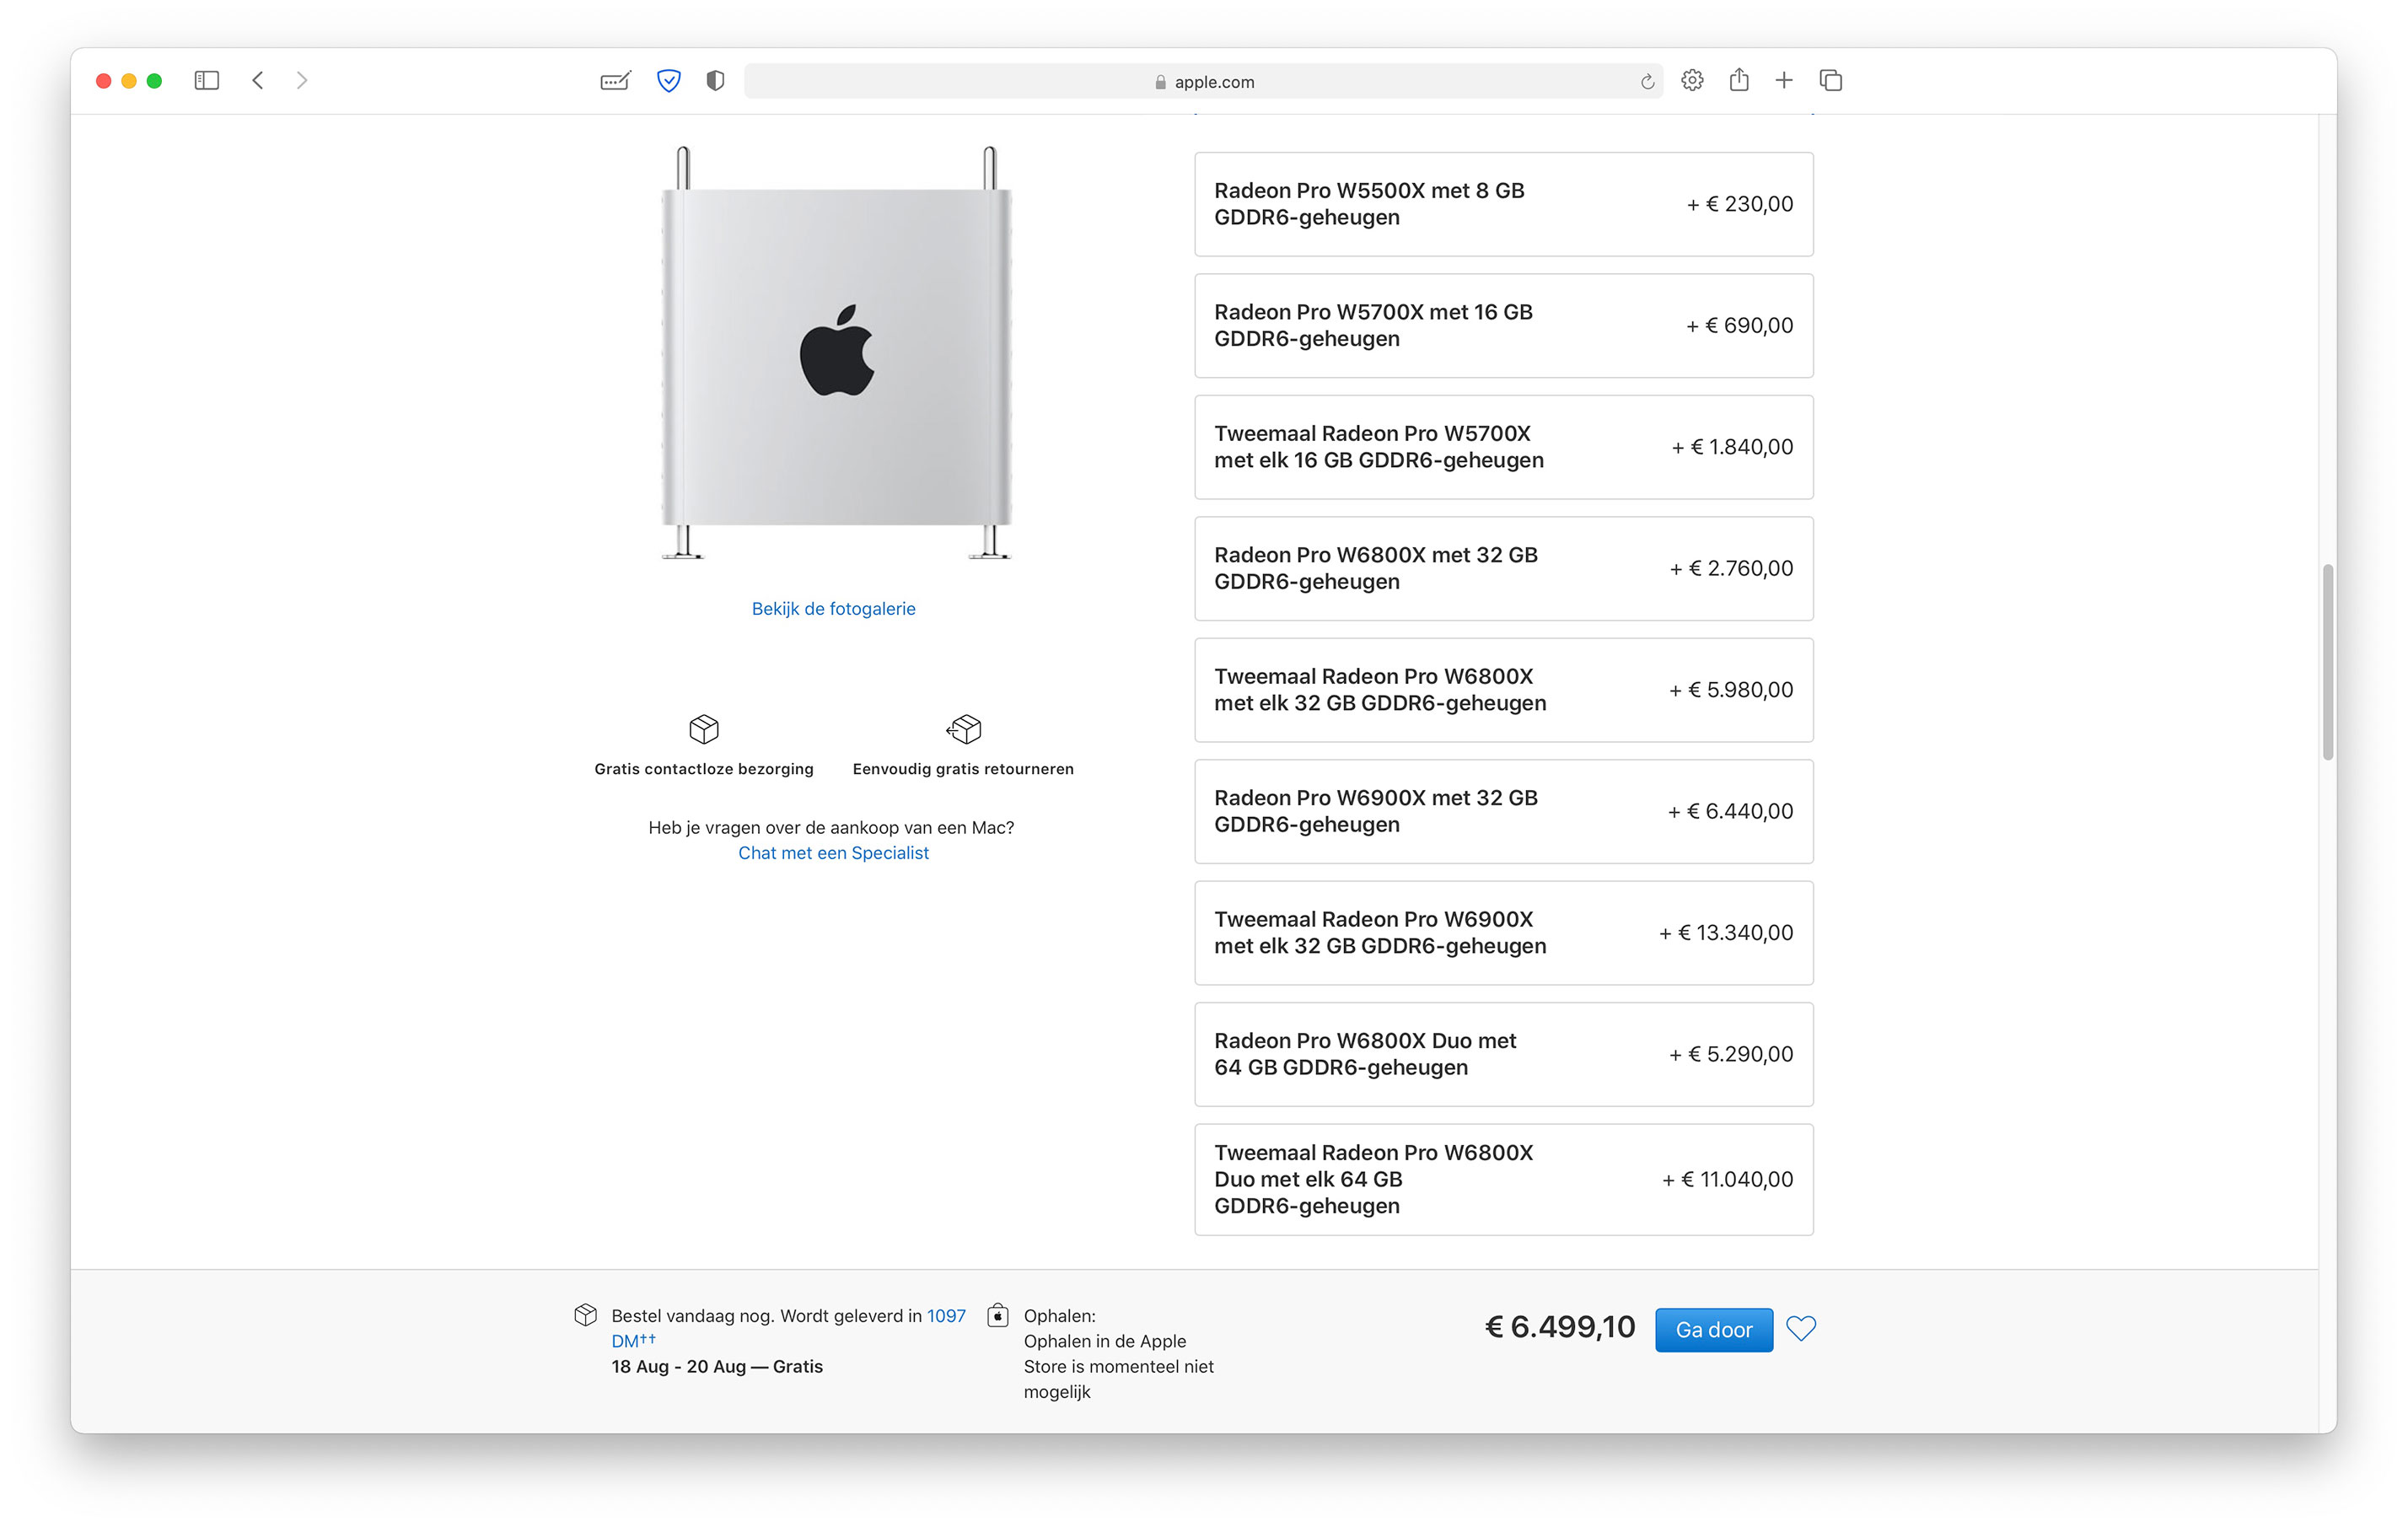
Task: Select Radeon Pro W5500X met 8 GB option
Action: [x=1503, y=204]
